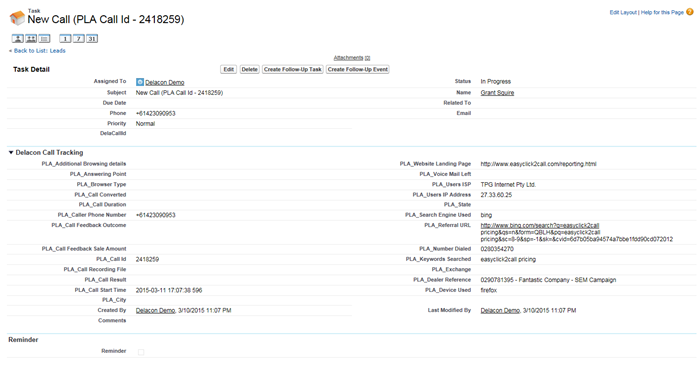698x368 pixels.
Task: Open the Grant Squire name link
Action: 497,93
